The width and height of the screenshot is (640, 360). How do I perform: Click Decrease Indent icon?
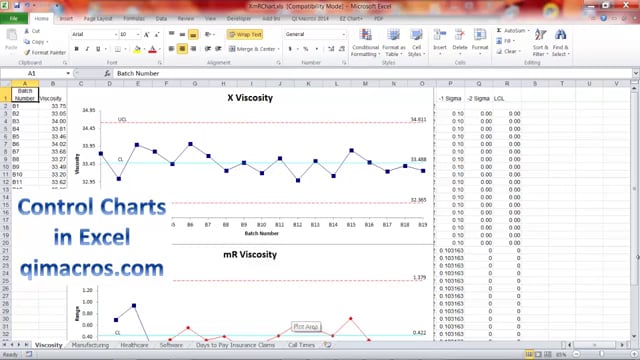coord(208,49)
